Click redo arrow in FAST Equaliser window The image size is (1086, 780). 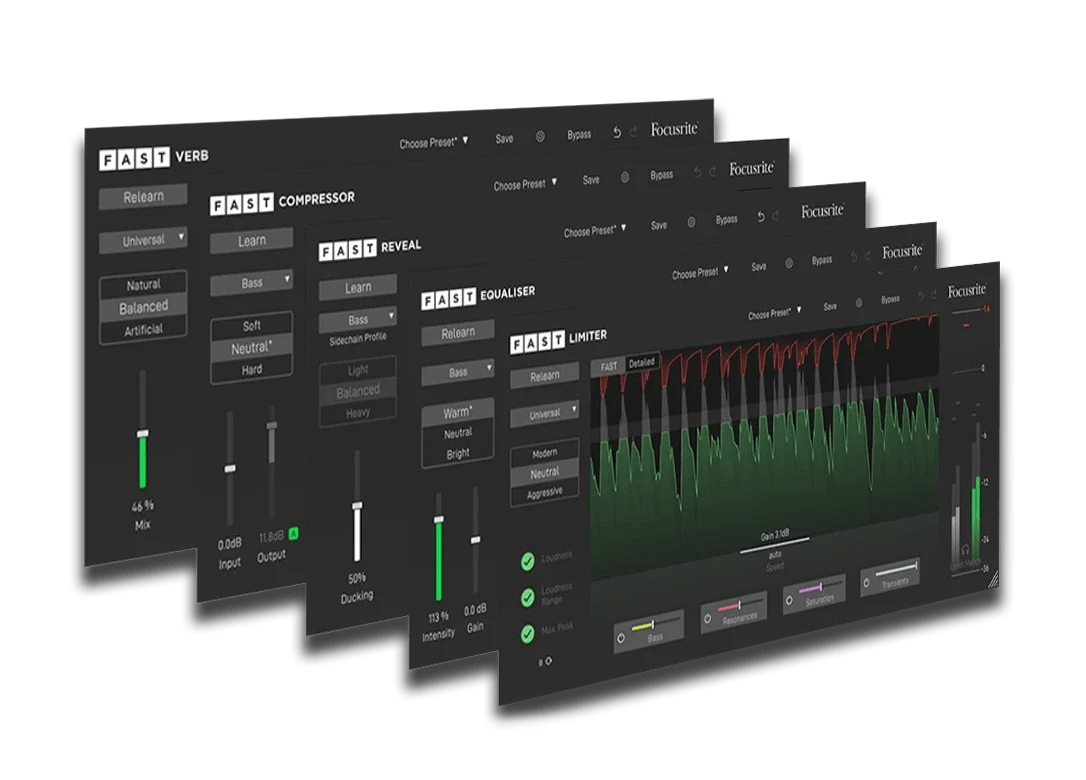(x=868, y=256)
